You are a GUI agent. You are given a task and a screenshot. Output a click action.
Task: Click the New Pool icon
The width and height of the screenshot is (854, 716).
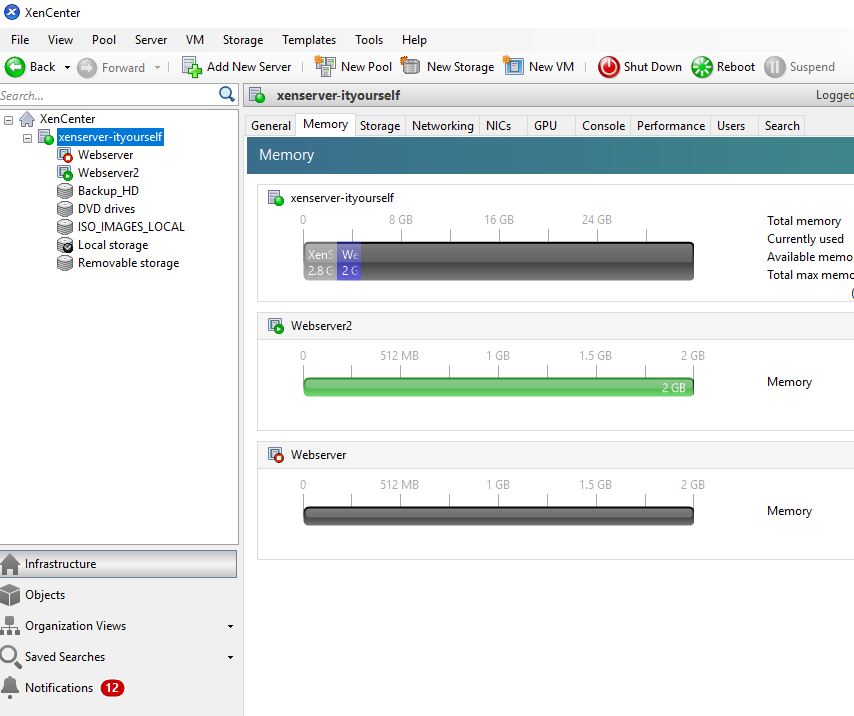(x=325, y=66)
